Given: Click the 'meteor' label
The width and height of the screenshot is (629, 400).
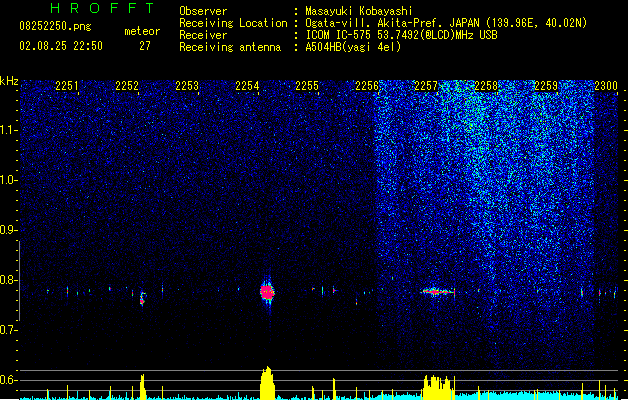Looking at the screenshot, I should (142, 31).
